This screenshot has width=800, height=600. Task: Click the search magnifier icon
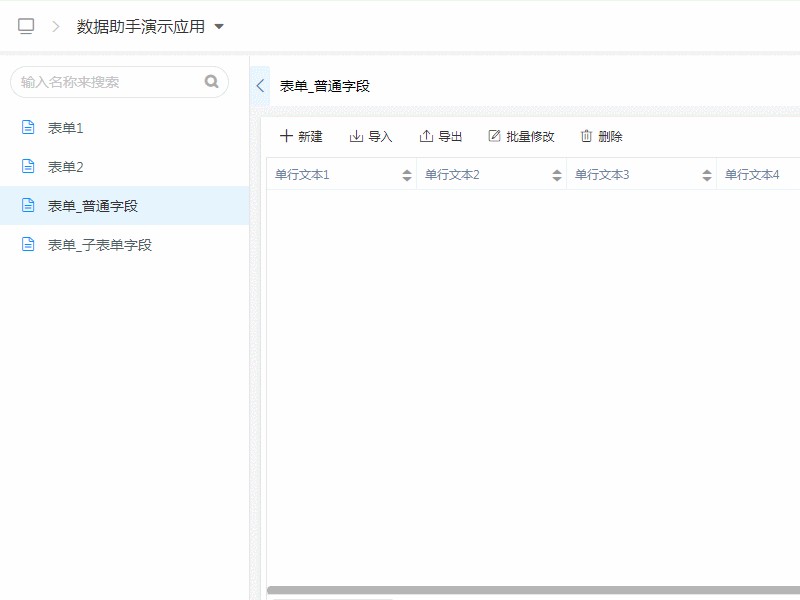click(211, 82)
